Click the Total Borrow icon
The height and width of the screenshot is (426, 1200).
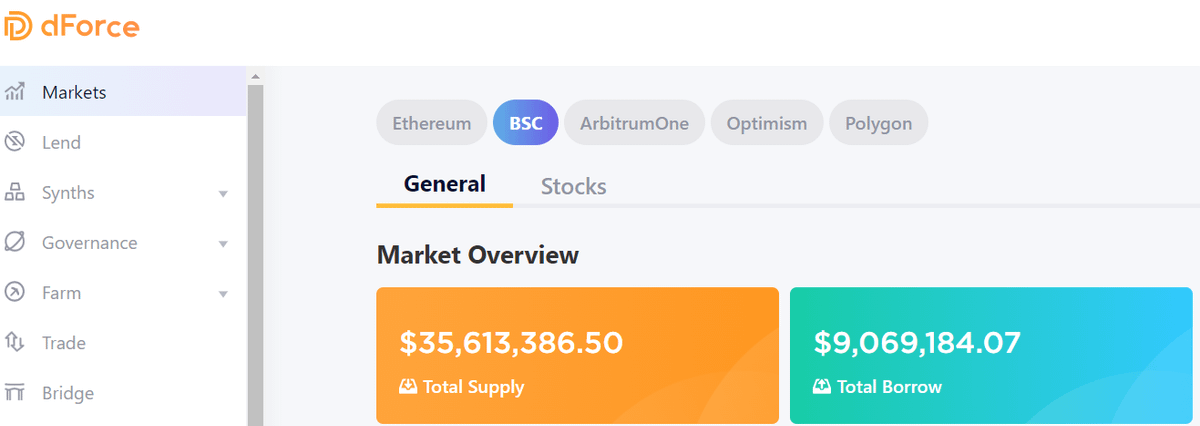(x=822, y=387)
